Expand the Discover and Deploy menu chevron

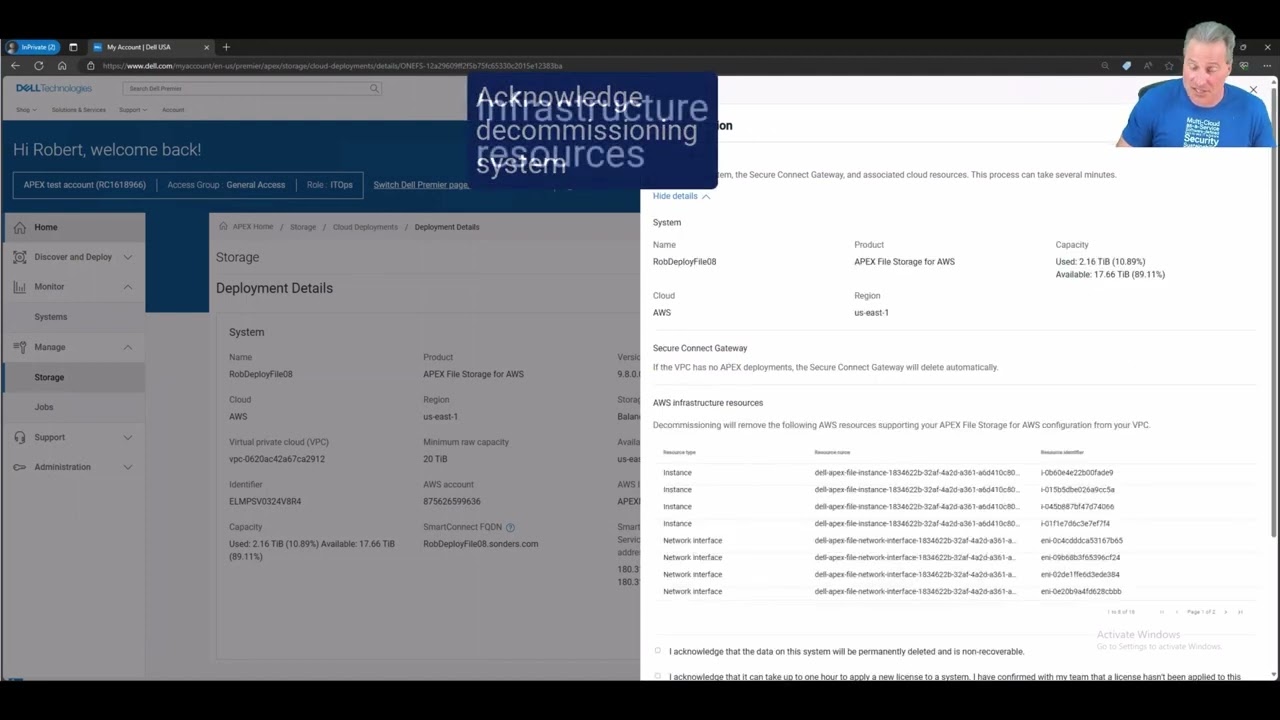127,257
